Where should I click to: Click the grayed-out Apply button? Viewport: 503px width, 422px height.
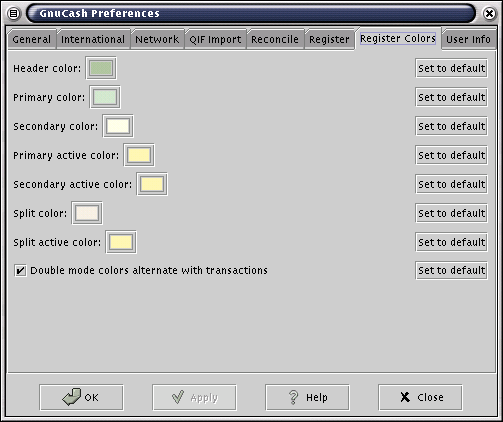[x=194, y=397]
